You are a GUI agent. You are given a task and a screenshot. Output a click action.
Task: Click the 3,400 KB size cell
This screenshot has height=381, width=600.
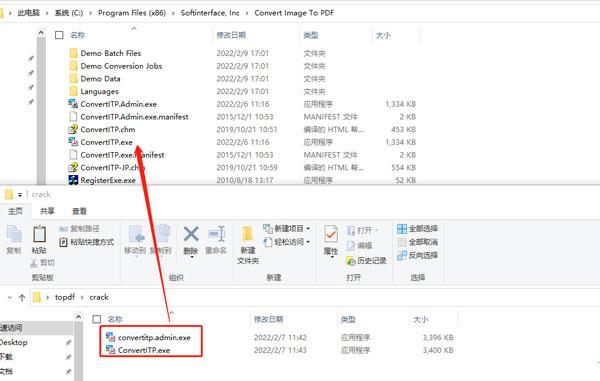click(x=438, y=350)
